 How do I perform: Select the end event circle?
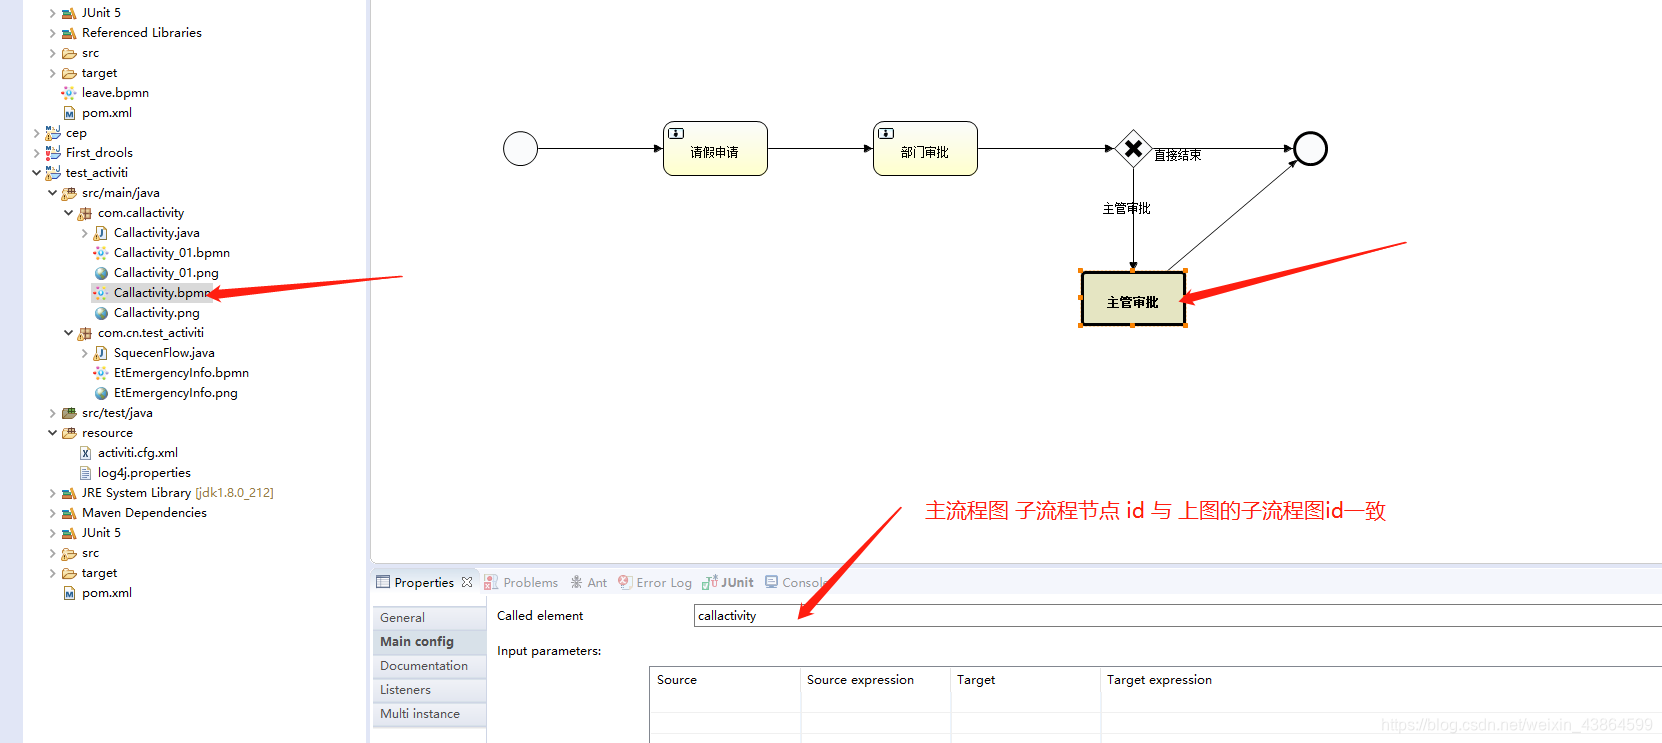(x=1310, y=149)
